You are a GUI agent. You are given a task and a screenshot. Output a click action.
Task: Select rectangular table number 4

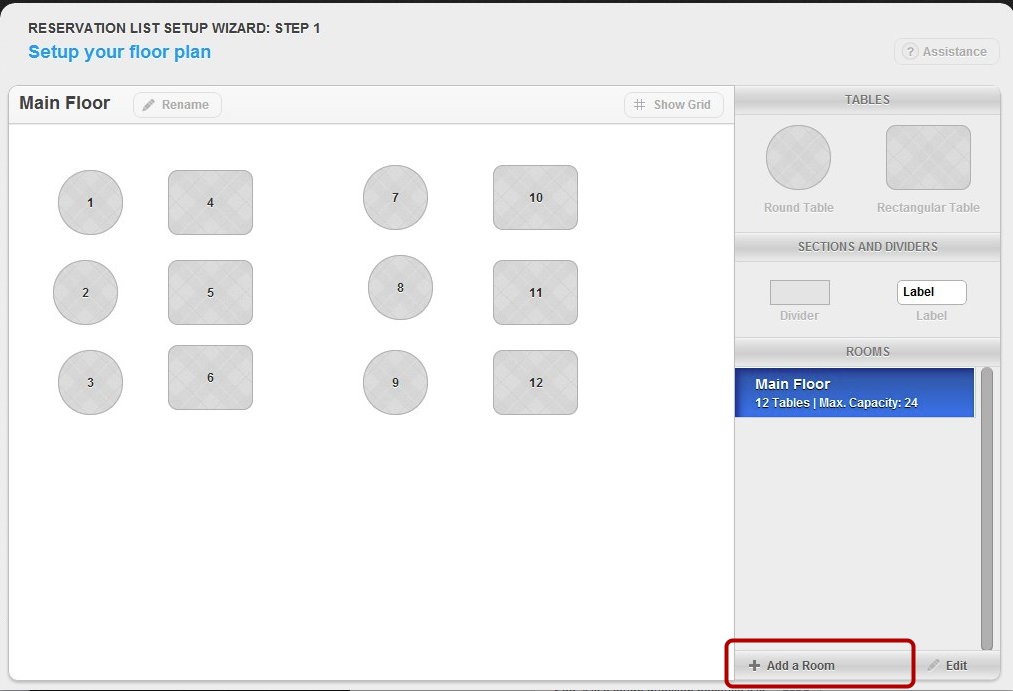click(210, 202)
